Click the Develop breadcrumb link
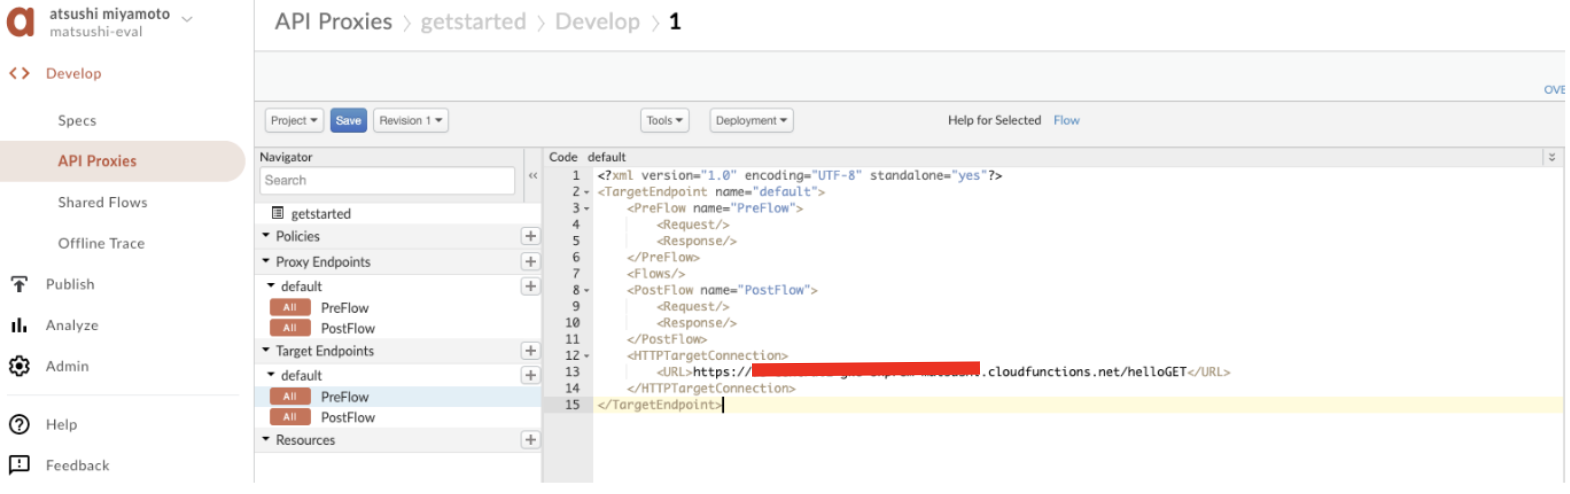The width and height of the screenshot is (1570, 494). [x=597, y=22]
